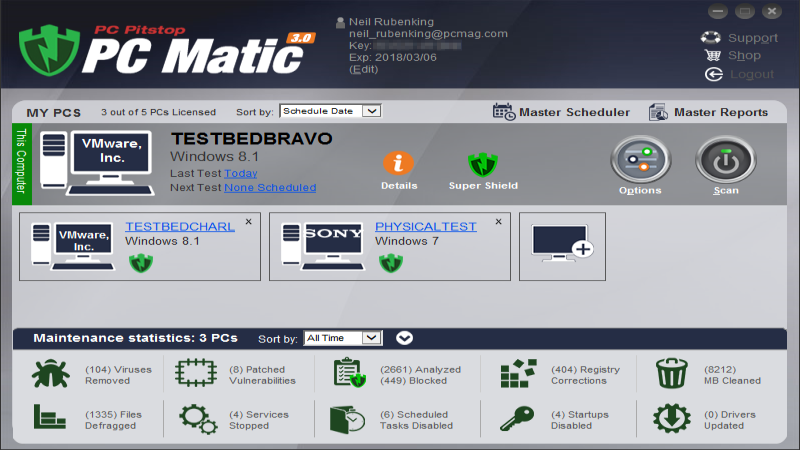Open the Shop menu item

point(734,56)
